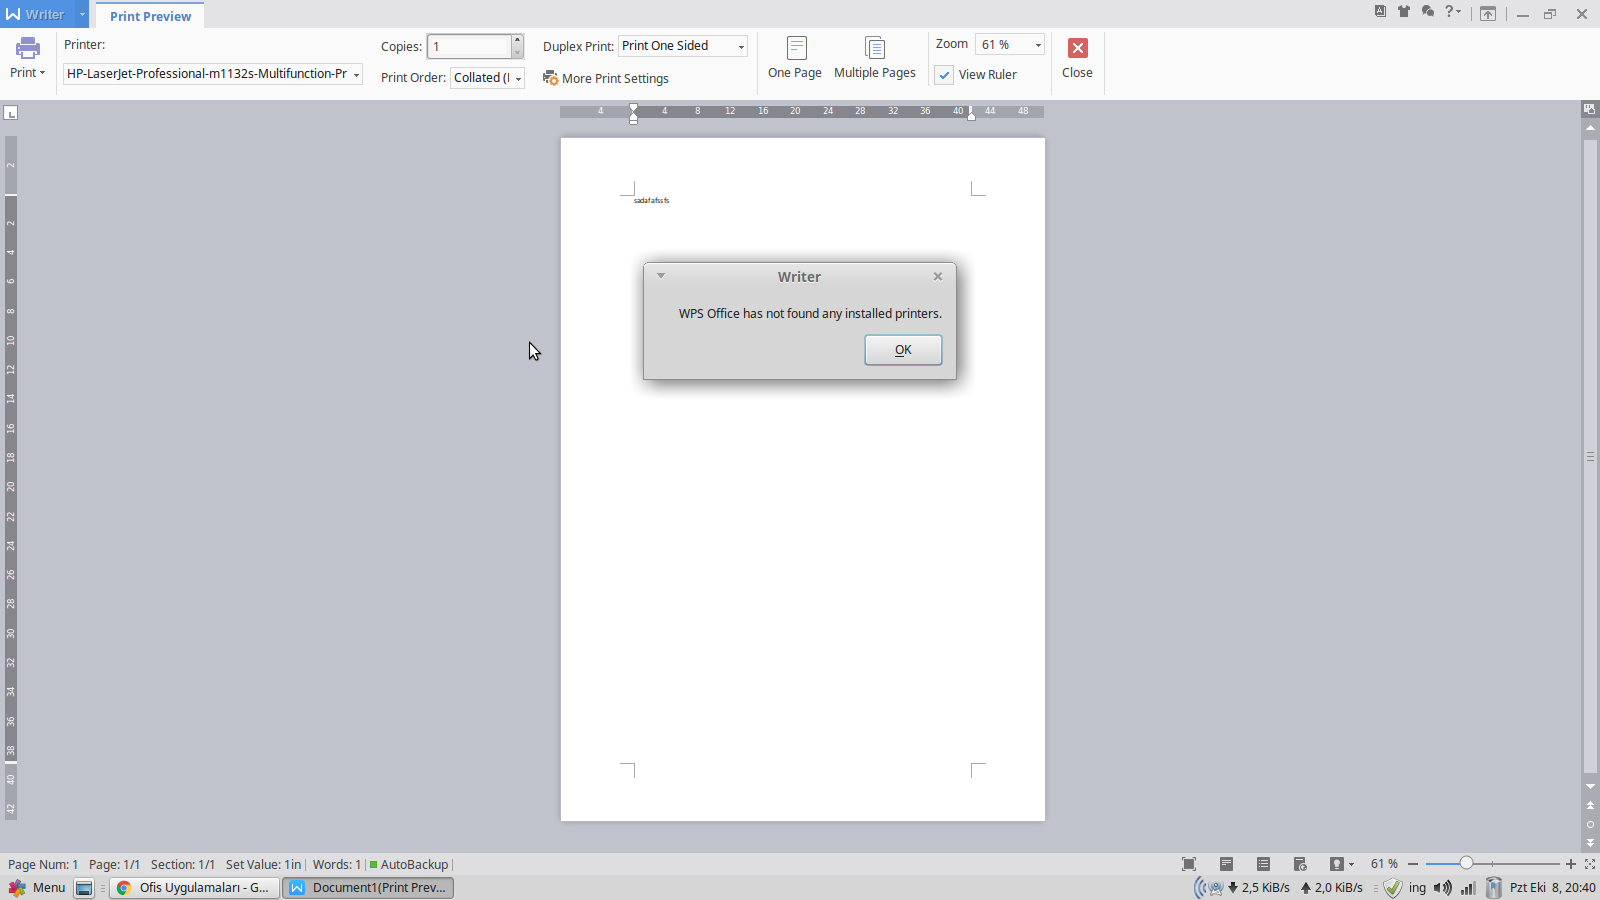Click the zoom in plus button

tap(1571, 864)
